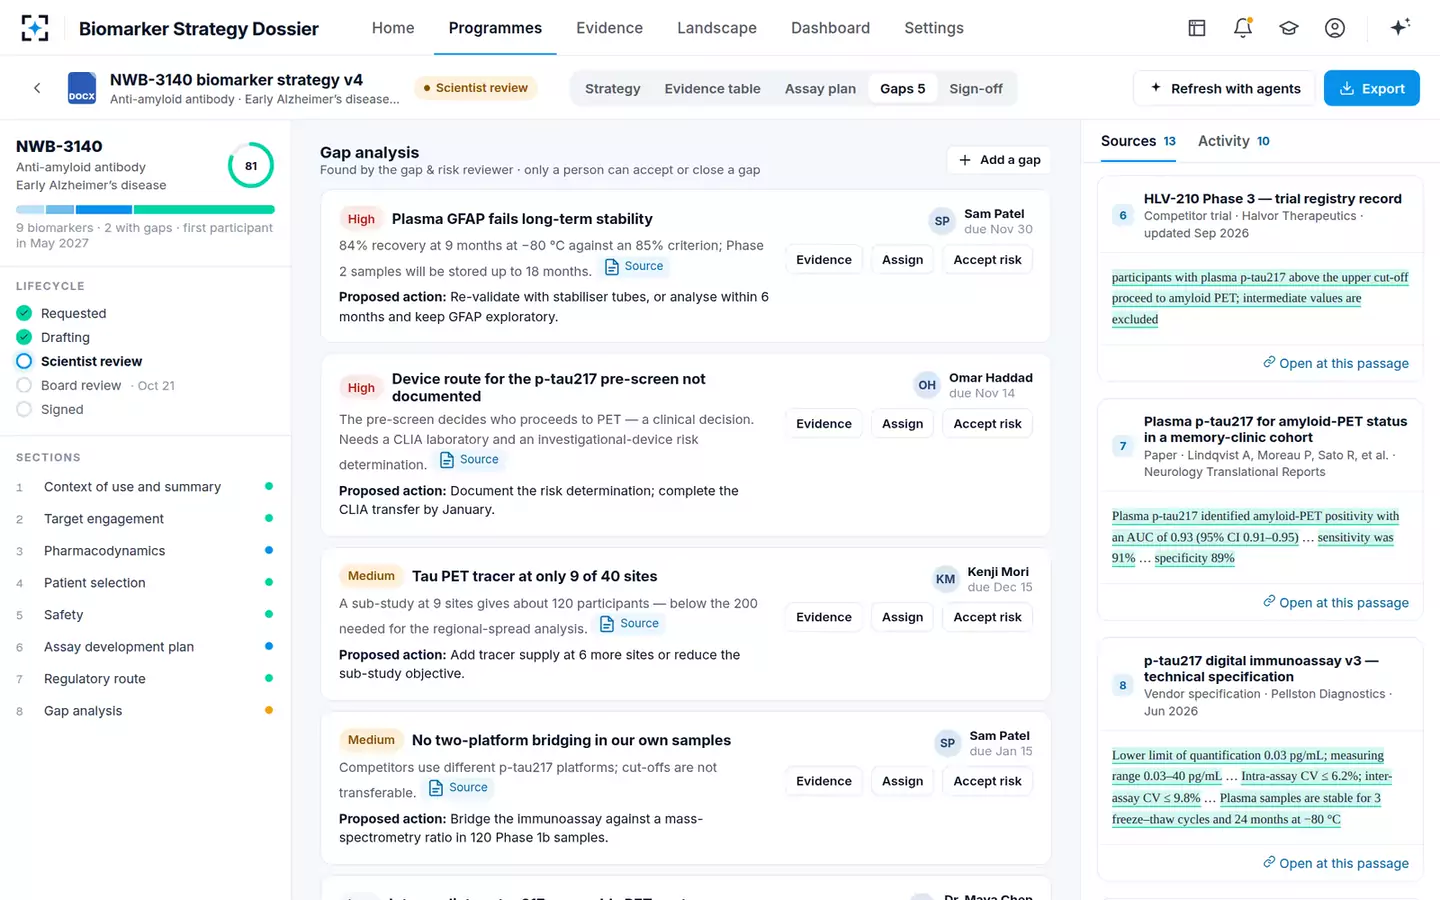Click the sparkle AI assistant icon
The image size is (1440, 900).
(1400, 27)
